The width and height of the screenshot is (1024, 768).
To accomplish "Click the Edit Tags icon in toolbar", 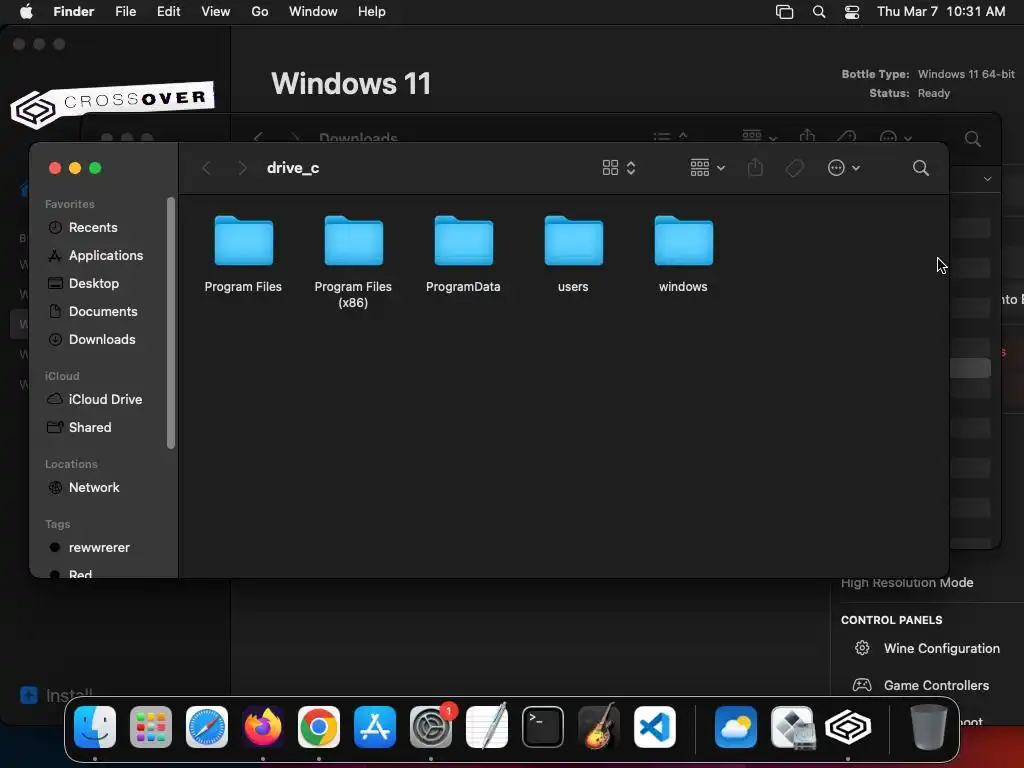I will click(794, 168).
